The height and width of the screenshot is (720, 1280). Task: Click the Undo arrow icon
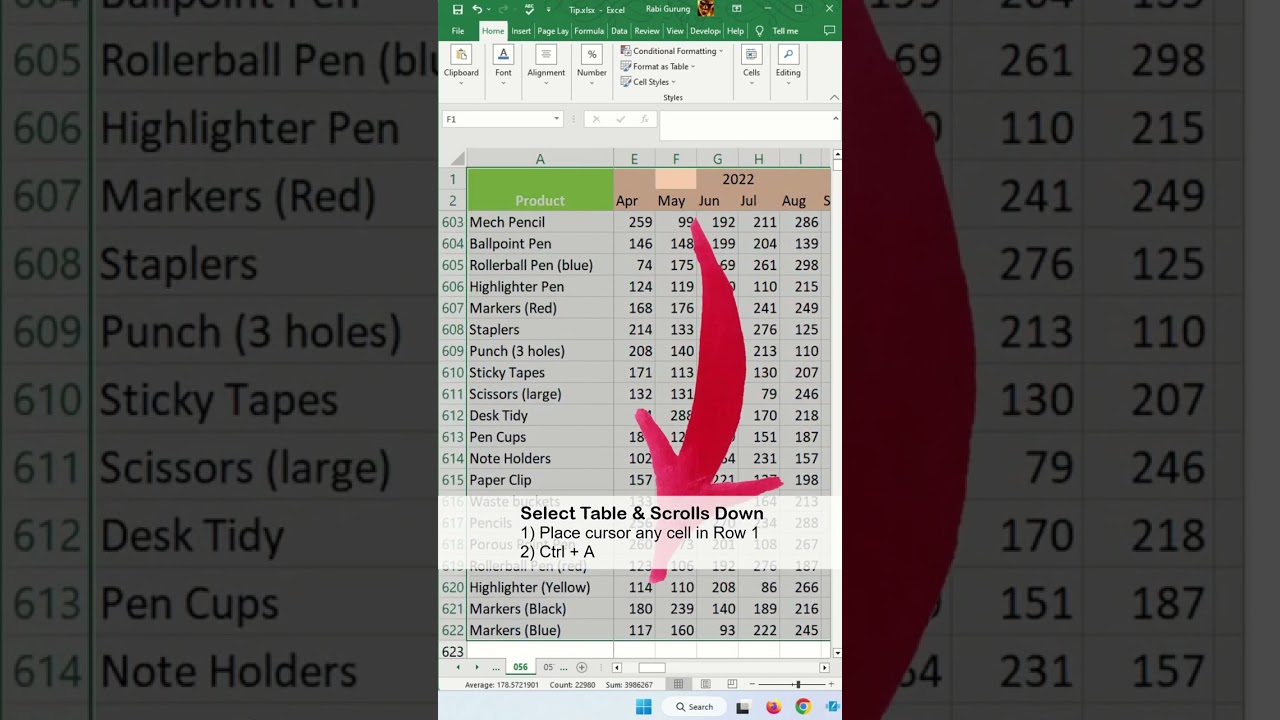[477, 10]
